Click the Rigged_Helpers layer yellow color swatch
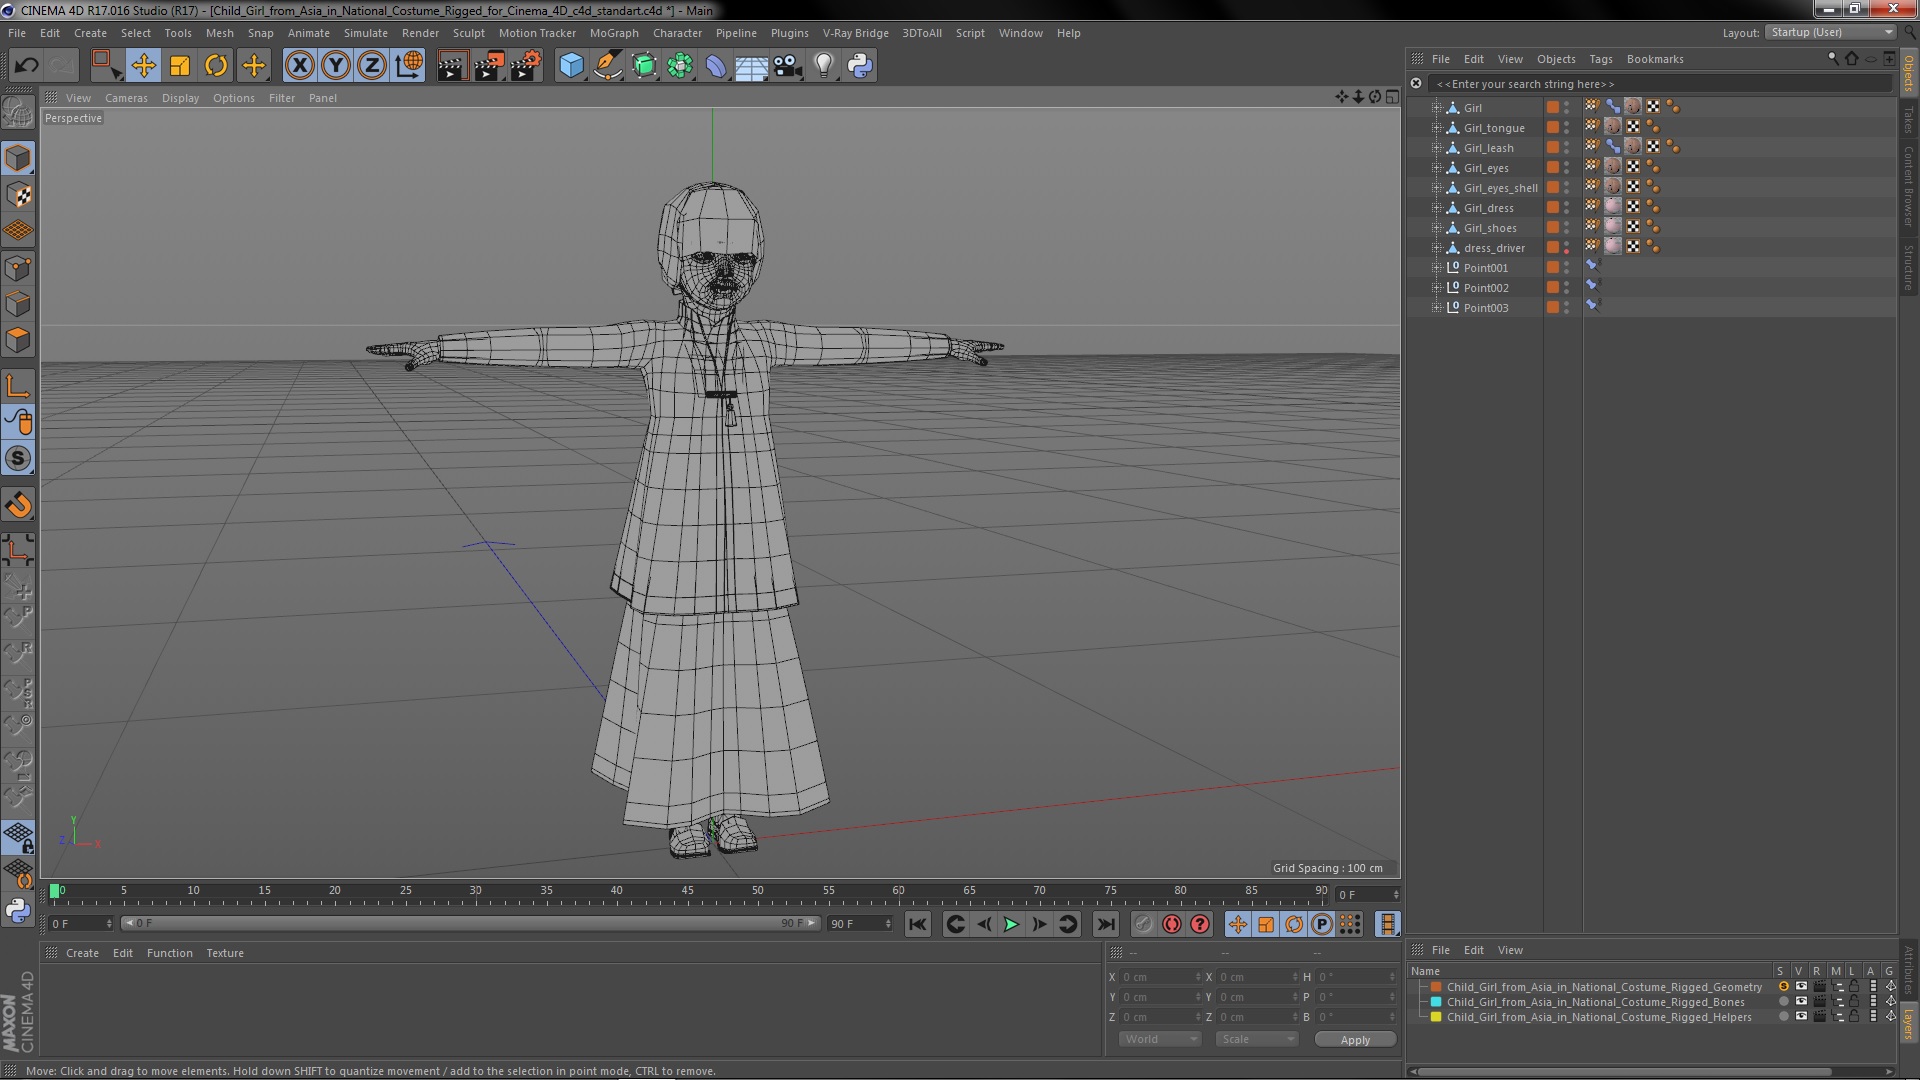The image size is (1920, 1080). [1436, 1017]
